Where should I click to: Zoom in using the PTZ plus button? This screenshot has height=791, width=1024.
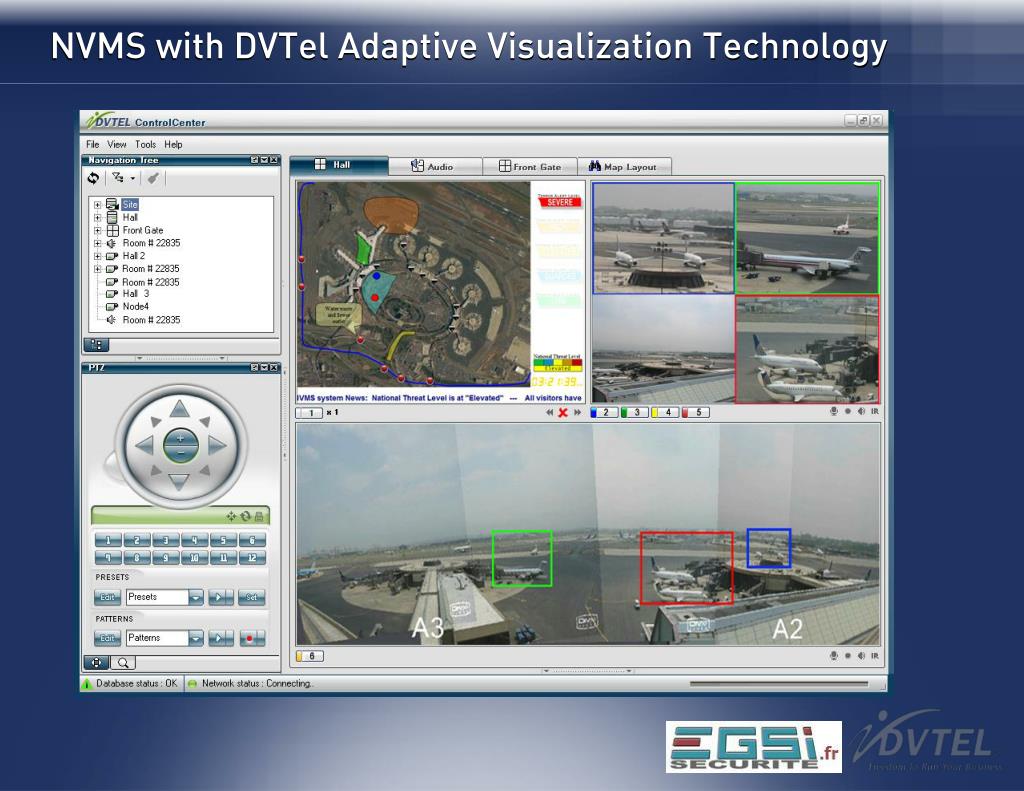click(180, 438)
